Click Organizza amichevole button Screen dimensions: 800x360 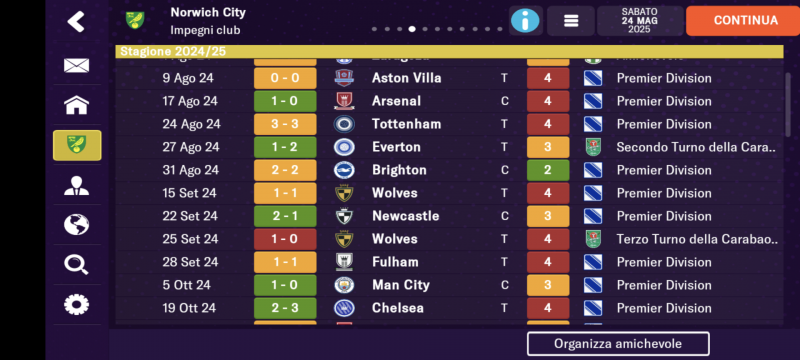pos(618,344)
